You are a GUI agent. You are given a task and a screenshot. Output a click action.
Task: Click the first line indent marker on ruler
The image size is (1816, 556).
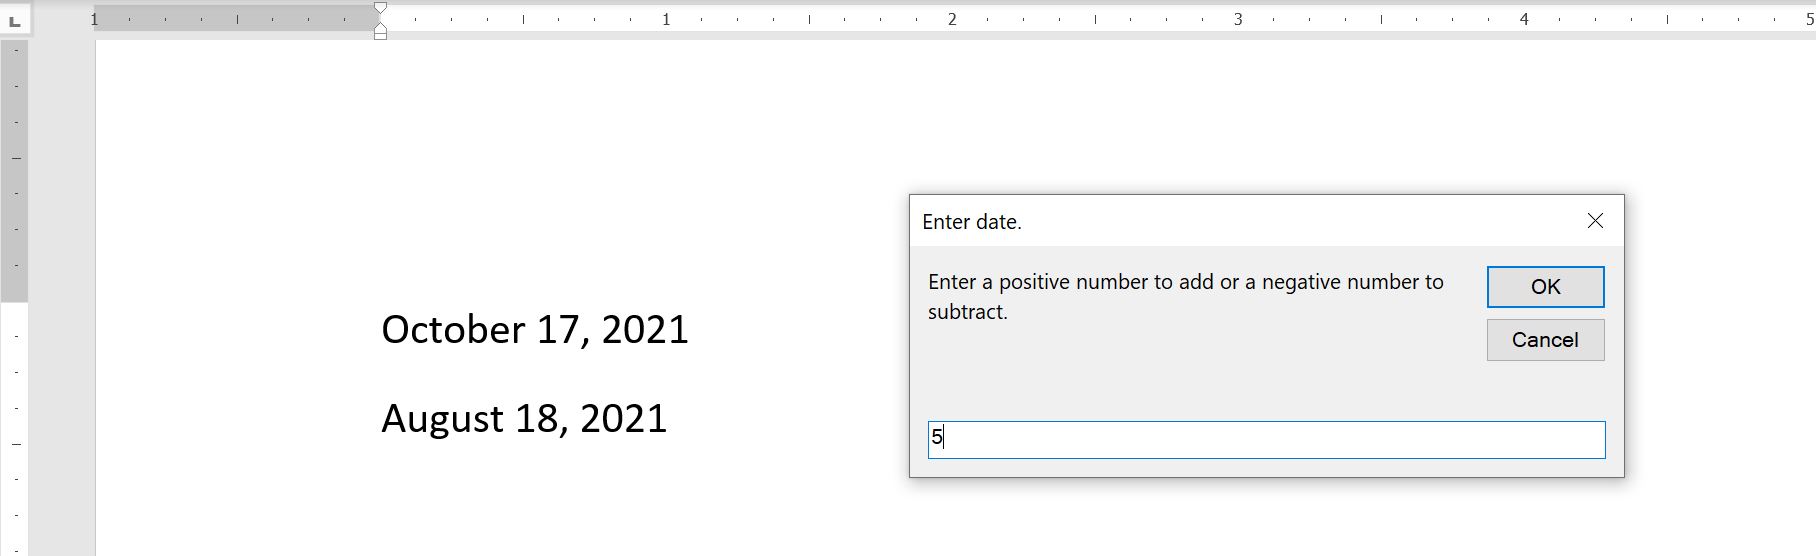tap(380, 8)
